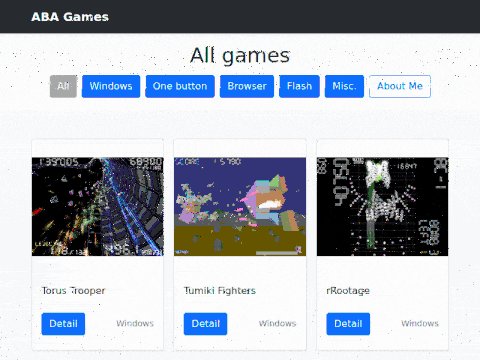
Task: Click the rRootage screenshot thumbnail
Action: pos(382,207)
